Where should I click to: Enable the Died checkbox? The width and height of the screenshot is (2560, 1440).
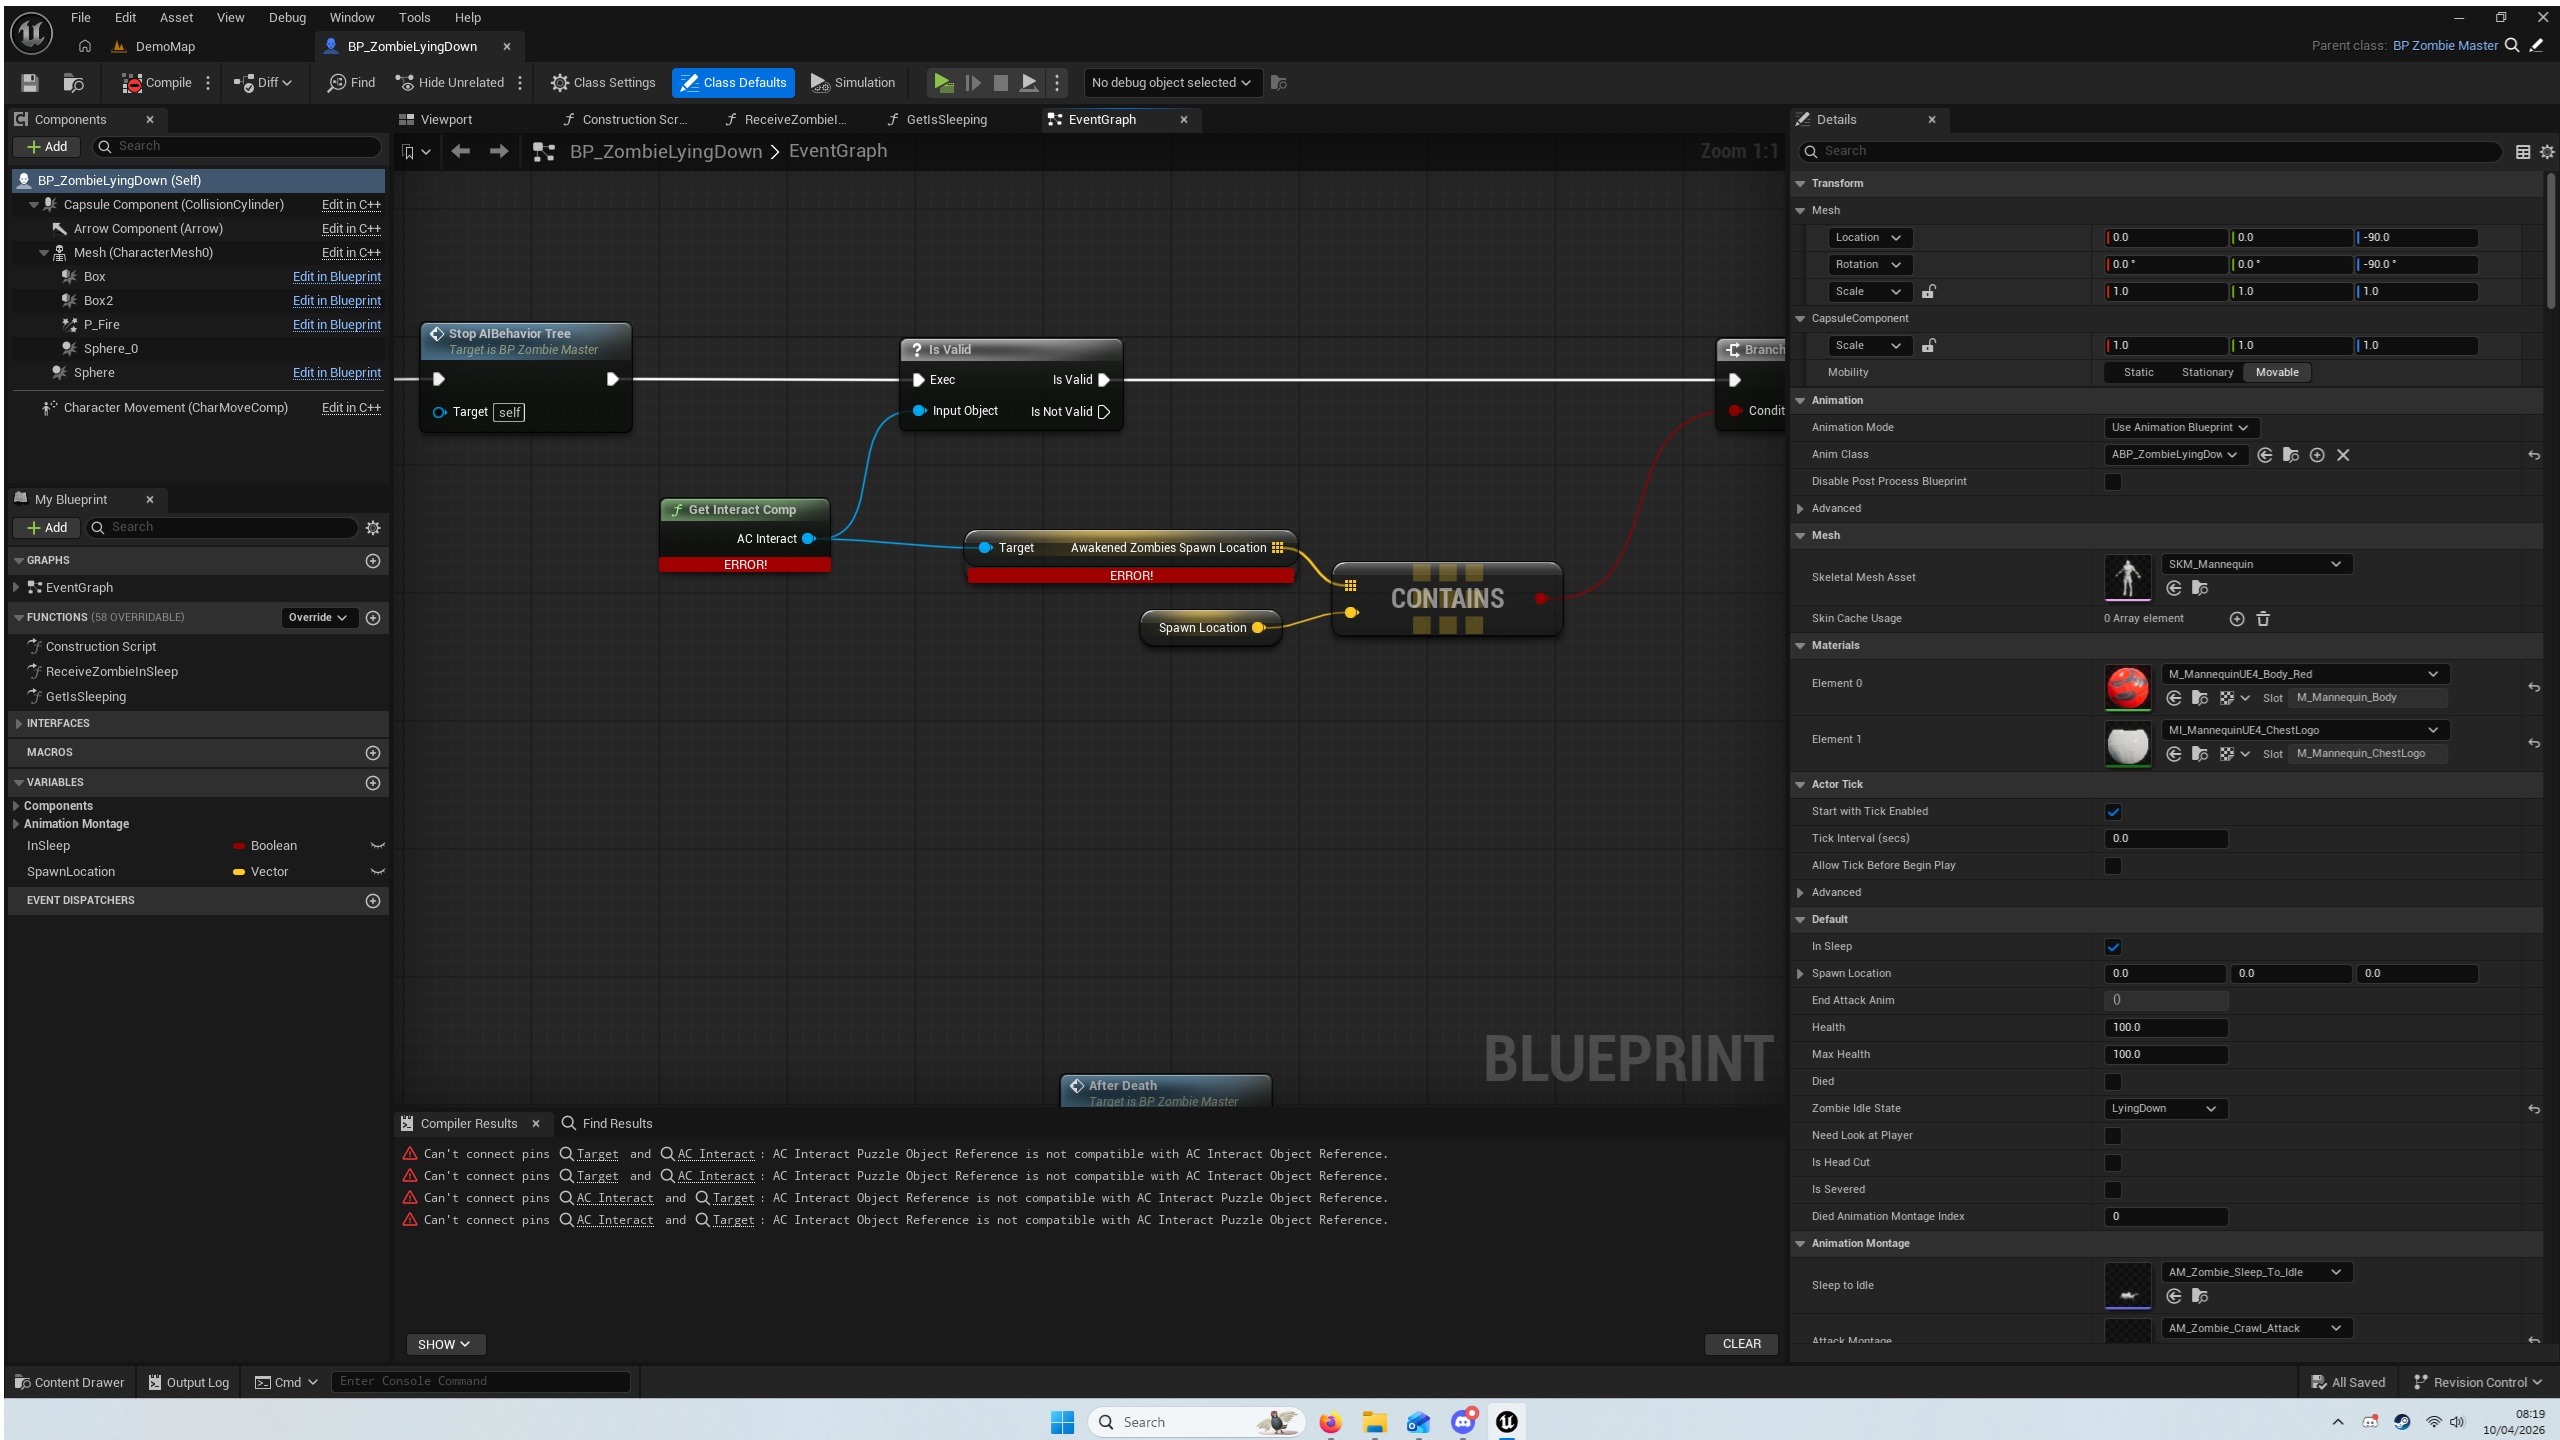(2113, 1082)
